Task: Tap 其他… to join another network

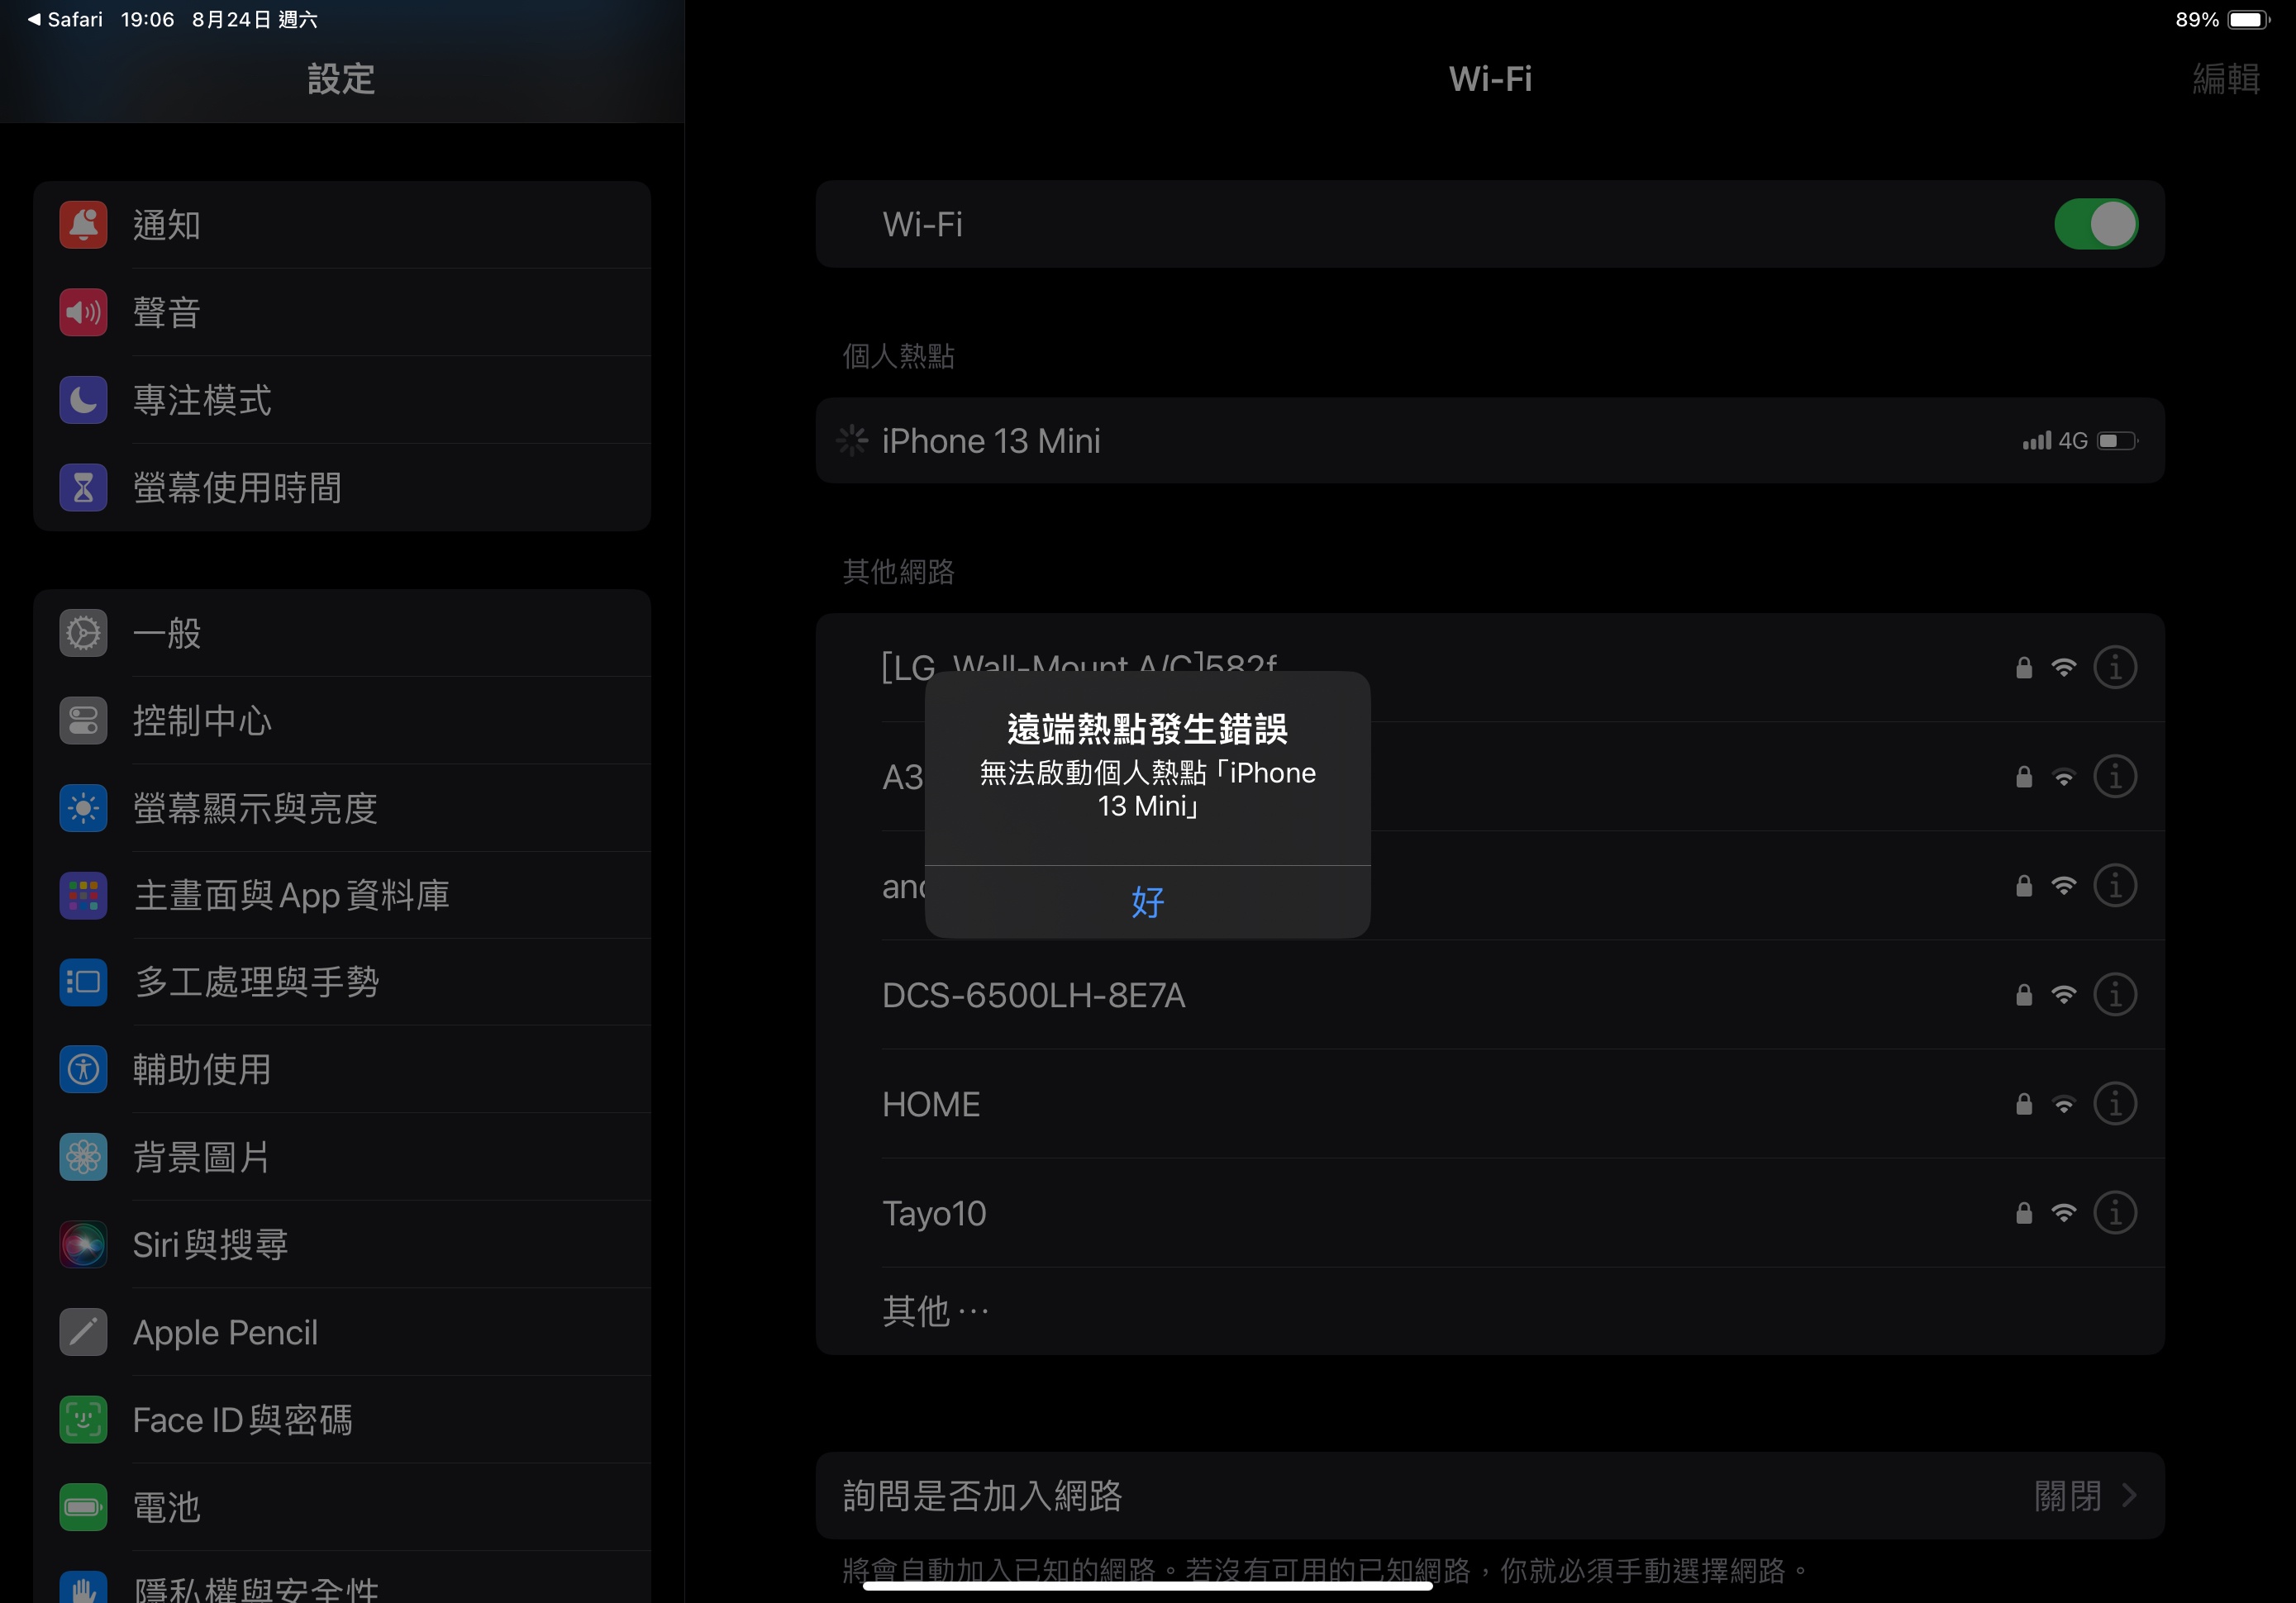Action: 1490,1311
